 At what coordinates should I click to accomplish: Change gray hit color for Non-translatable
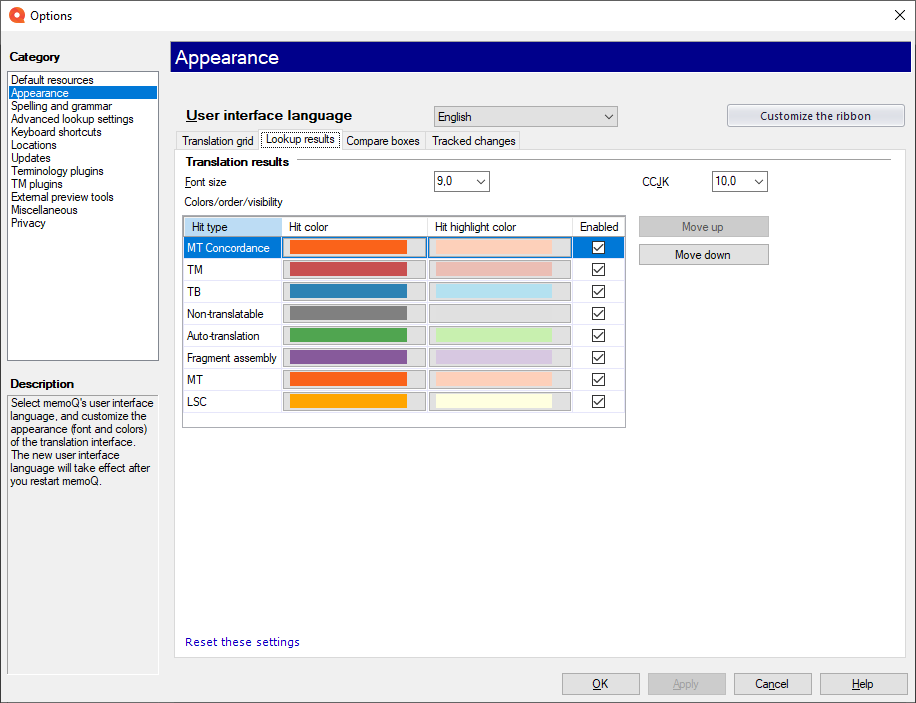354,314
